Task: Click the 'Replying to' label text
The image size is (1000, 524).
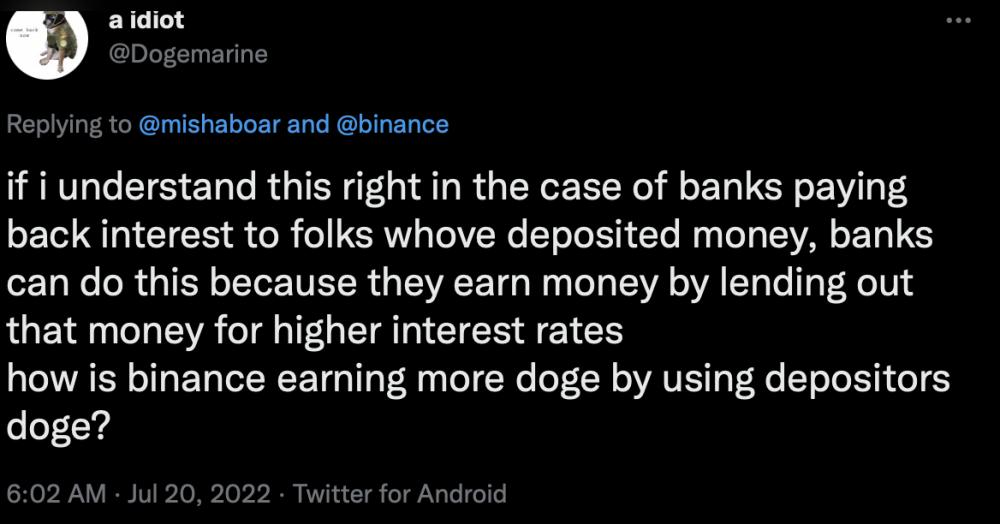Action: click(x=69, y=124)
